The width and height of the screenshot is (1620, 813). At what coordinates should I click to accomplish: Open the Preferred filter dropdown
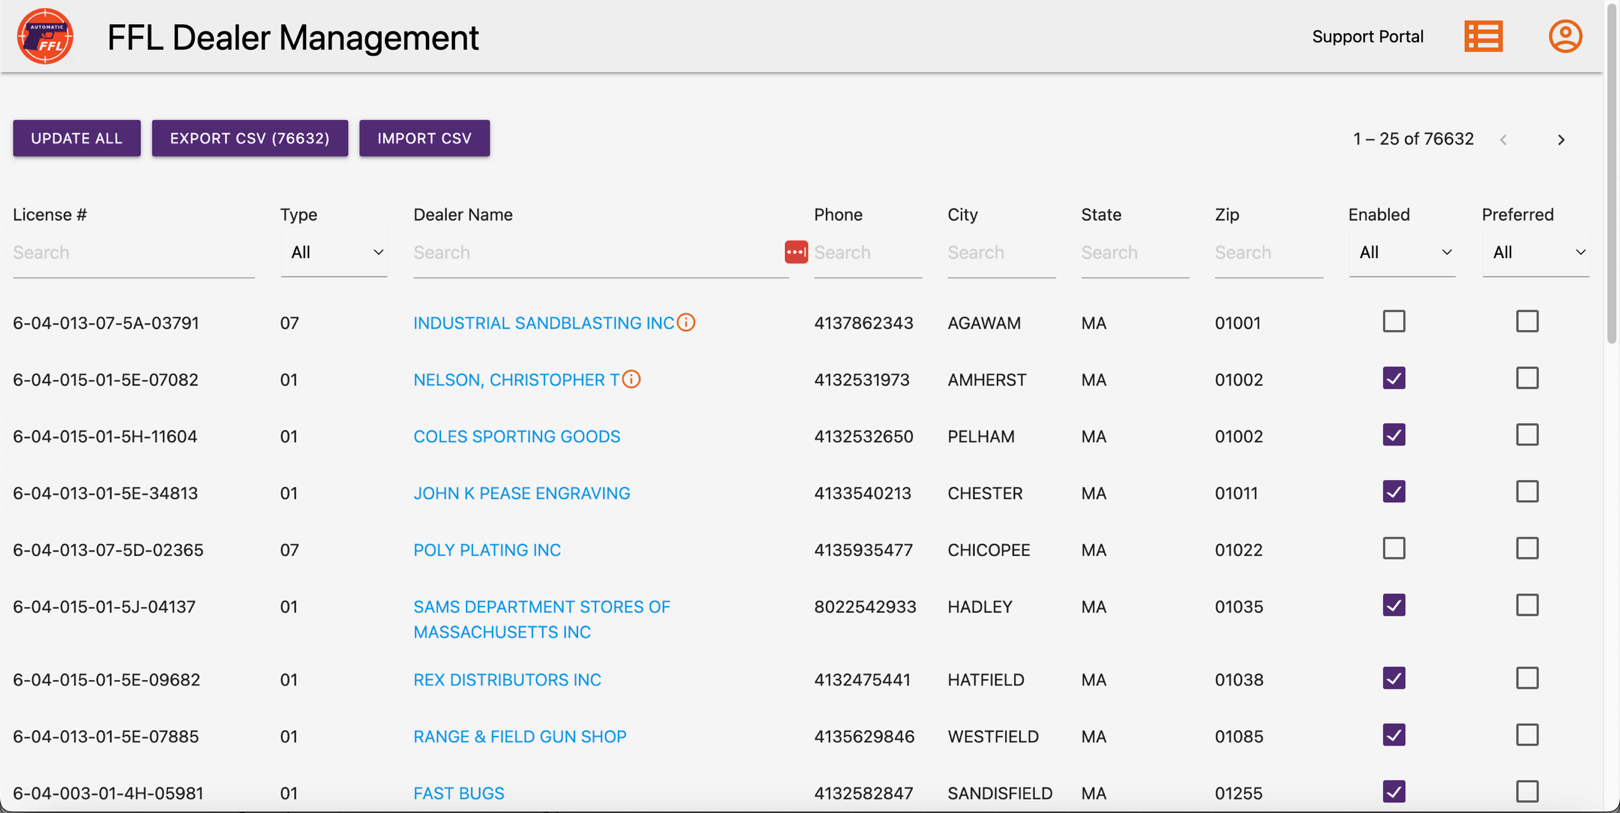coord(1535,253)
